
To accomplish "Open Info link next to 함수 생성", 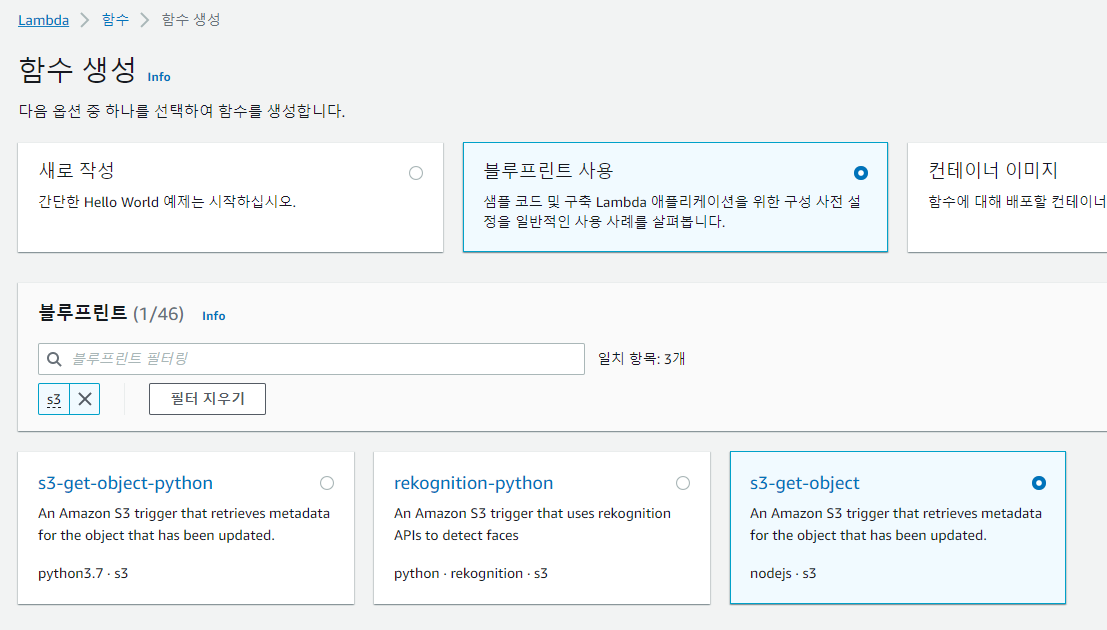I will coord(159,77).
